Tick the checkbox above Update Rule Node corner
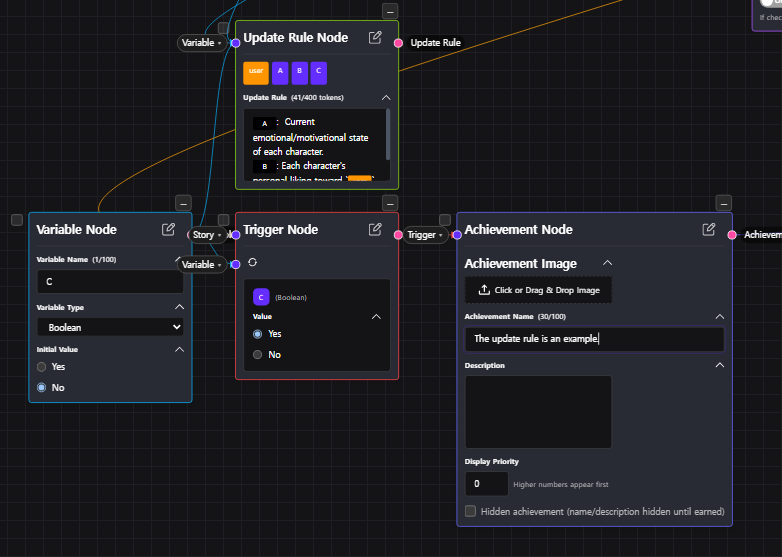 pyautogui.click(x=223, y=28)
